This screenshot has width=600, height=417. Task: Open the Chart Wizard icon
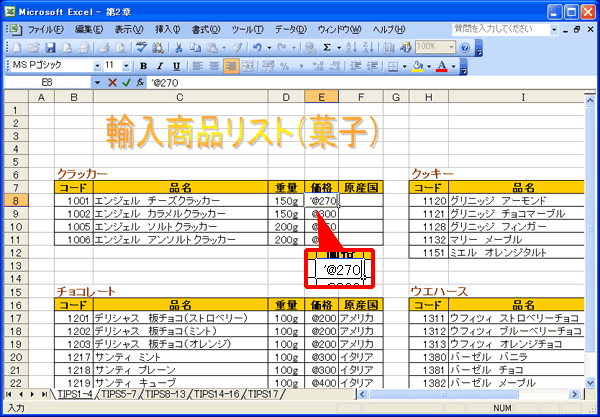coord(388,47)
